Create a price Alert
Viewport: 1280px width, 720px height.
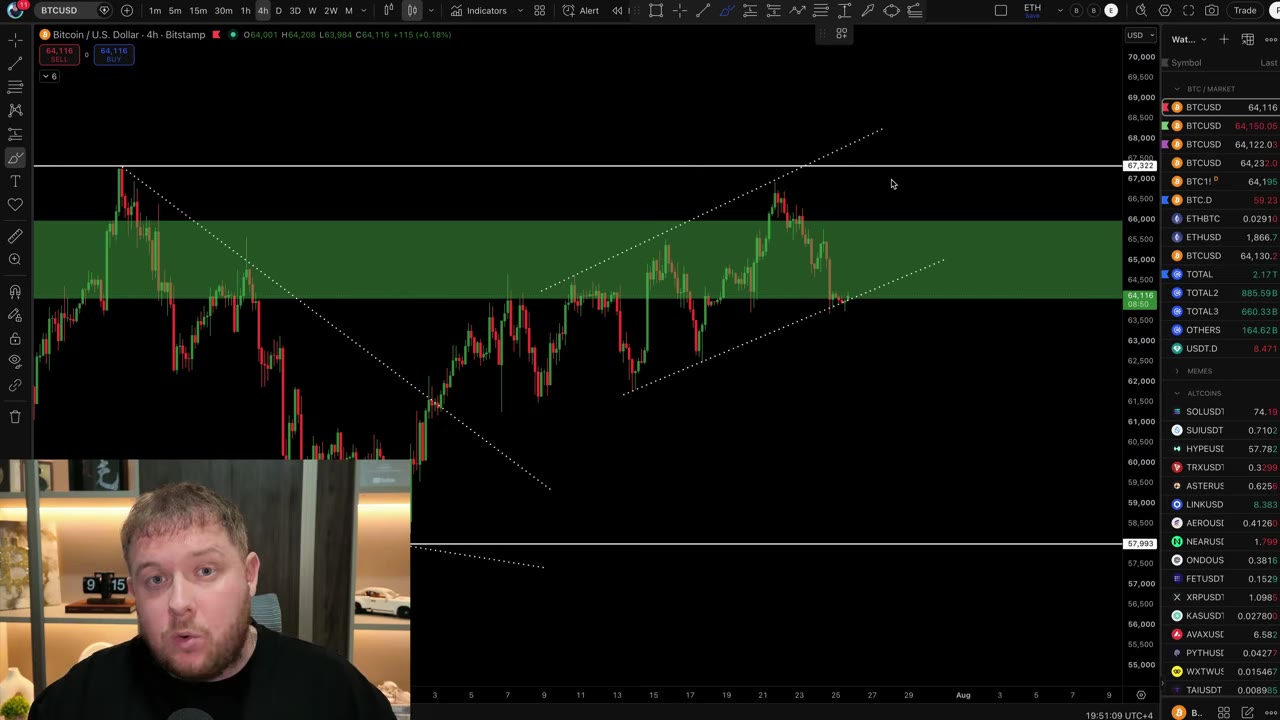tap(581, 11)
